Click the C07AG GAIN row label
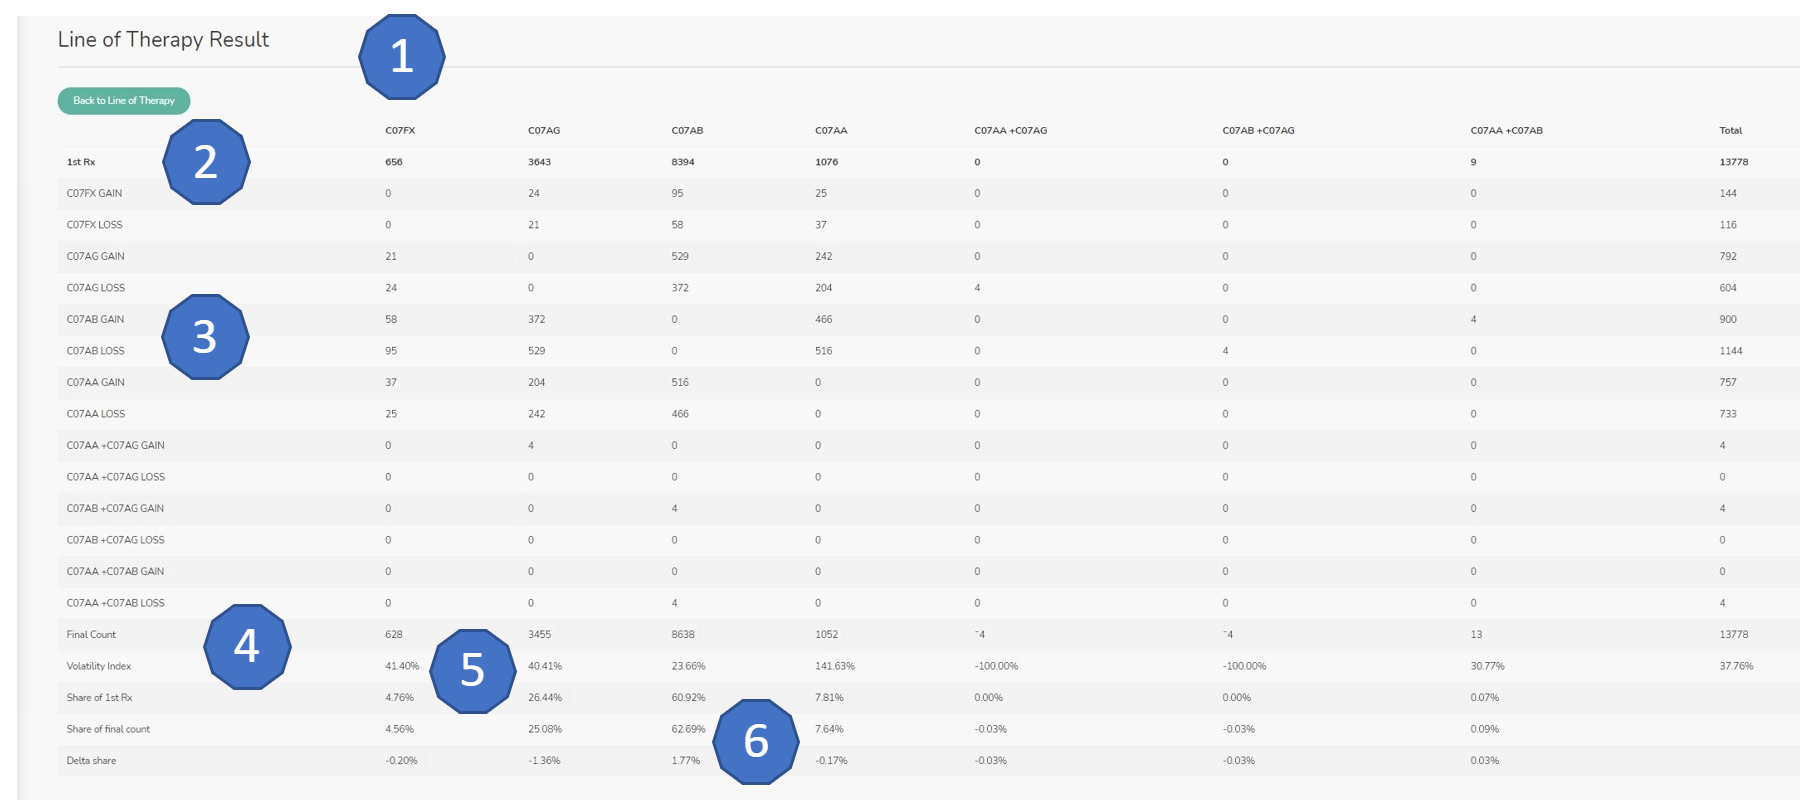 [x=96, y=257]
